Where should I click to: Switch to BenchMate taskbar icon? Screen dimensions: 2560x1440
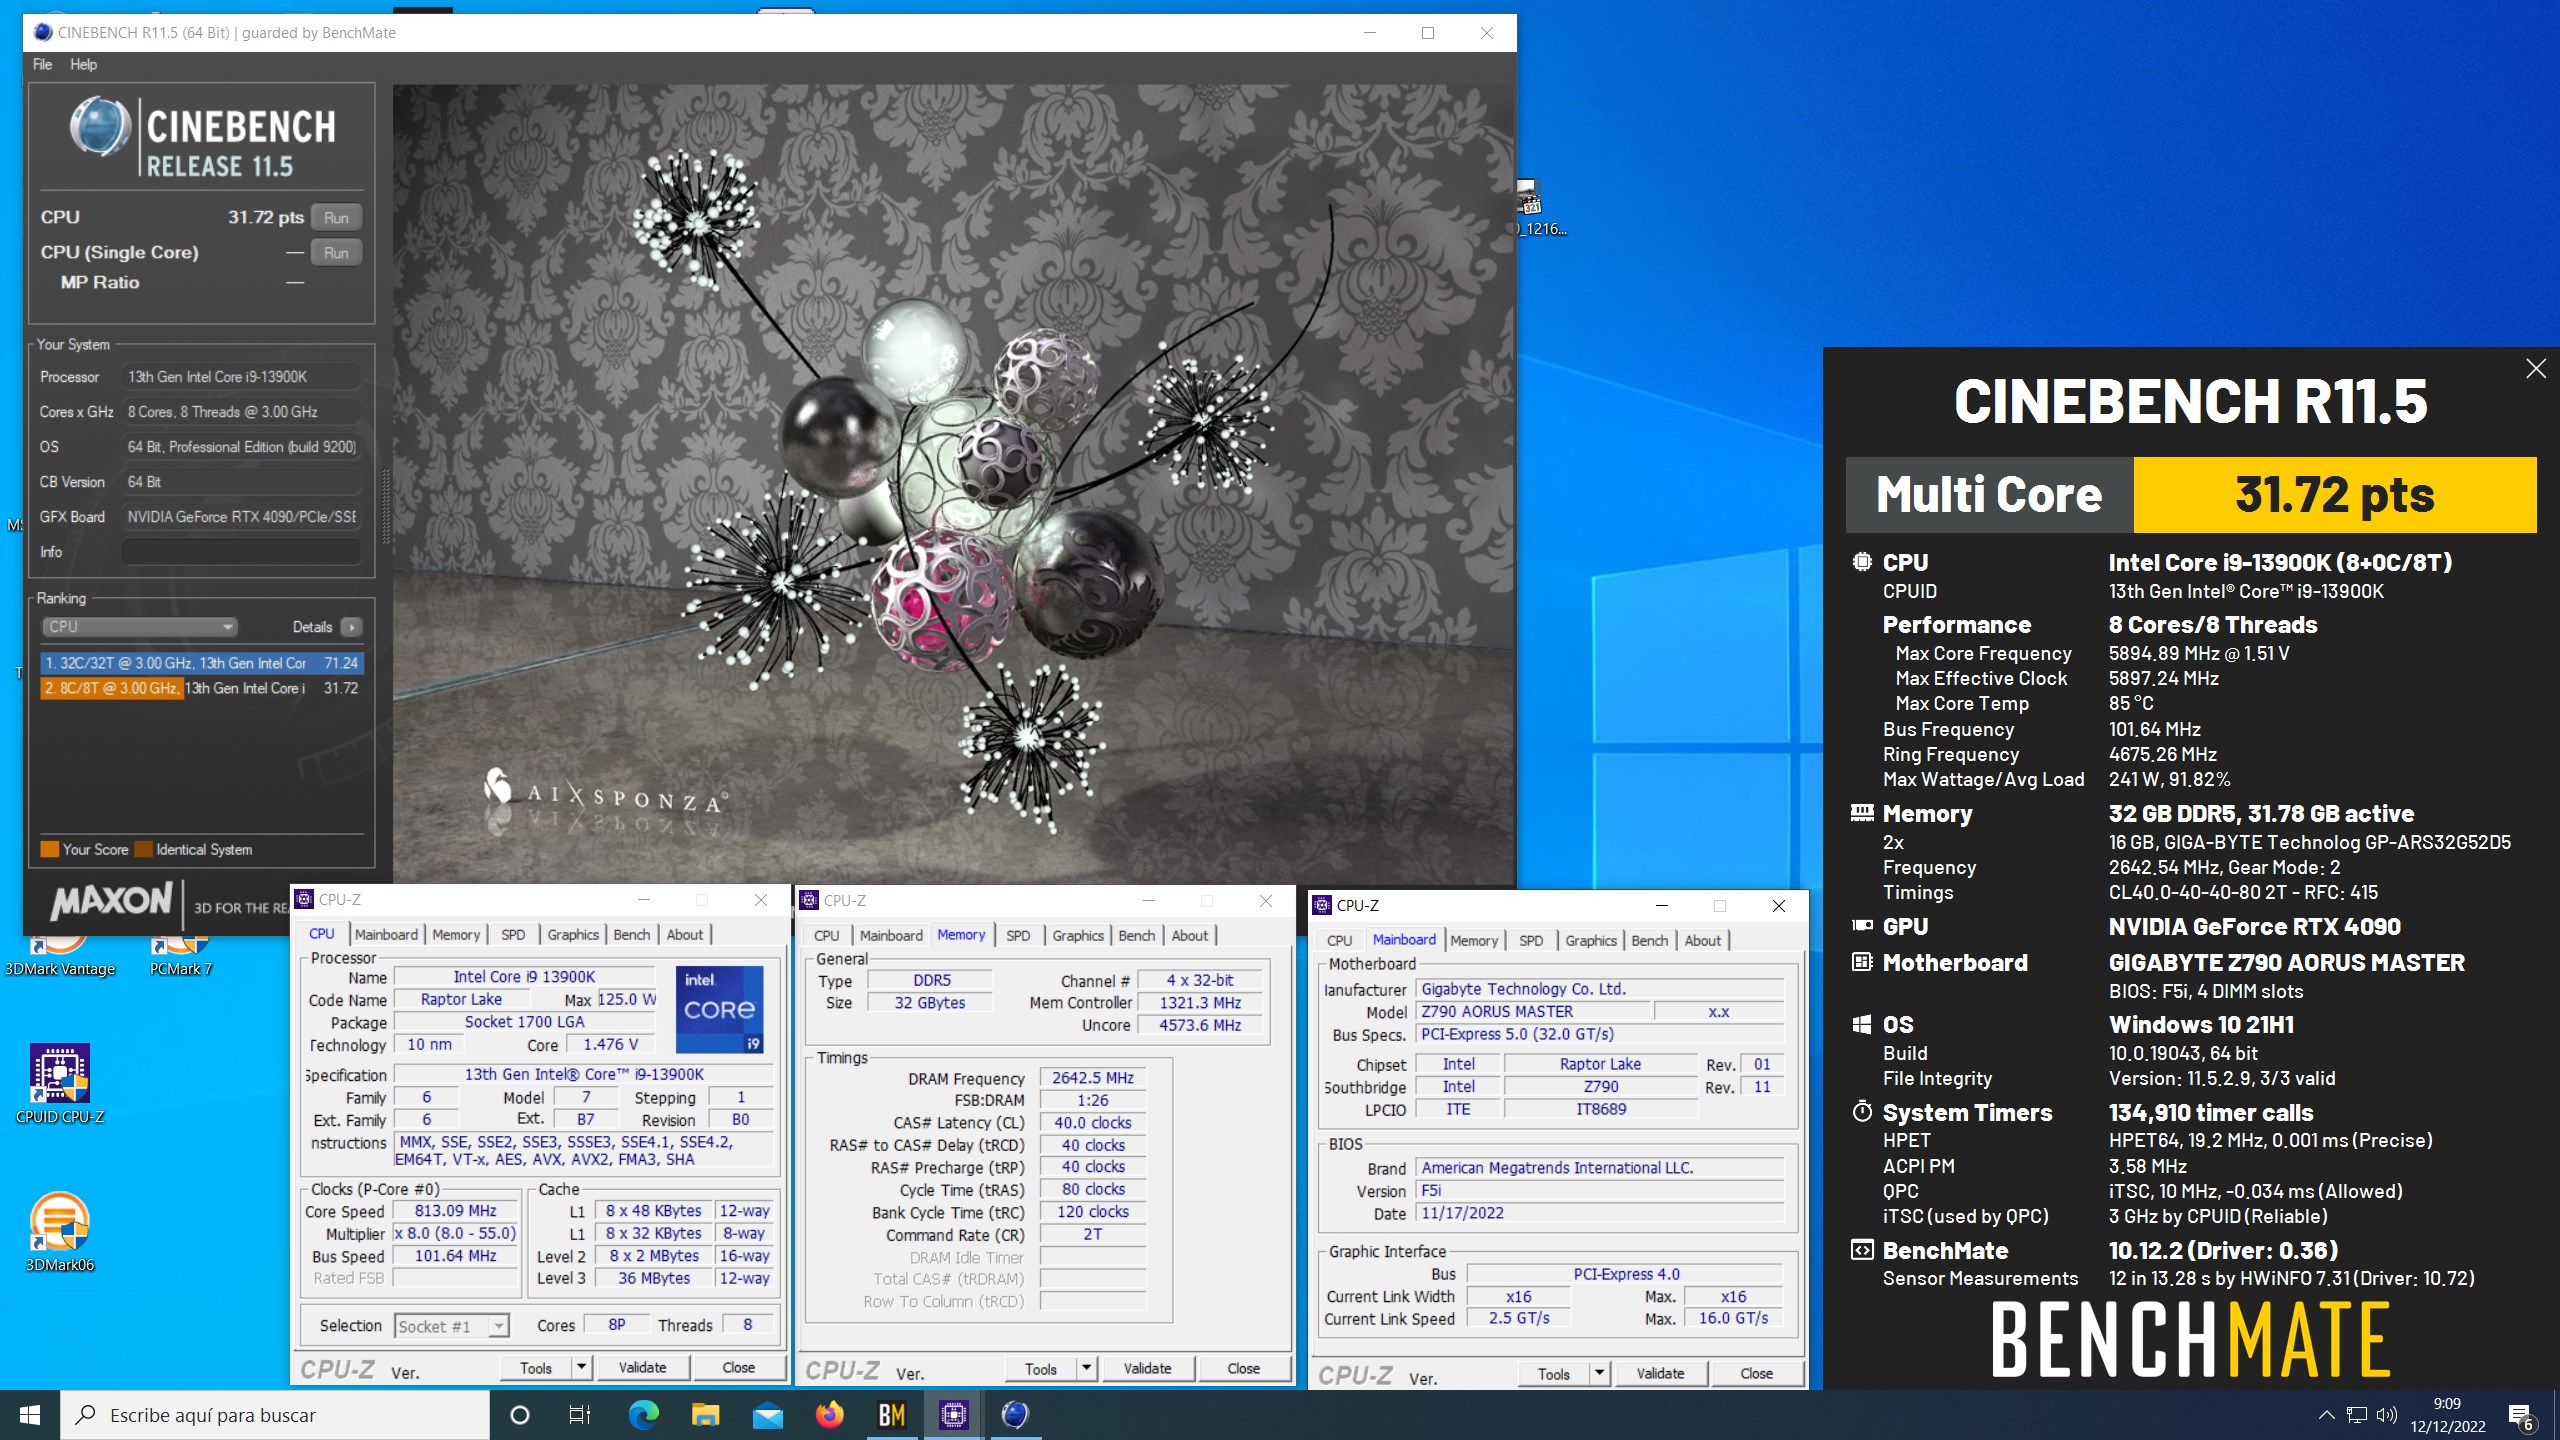point(892,1415)
